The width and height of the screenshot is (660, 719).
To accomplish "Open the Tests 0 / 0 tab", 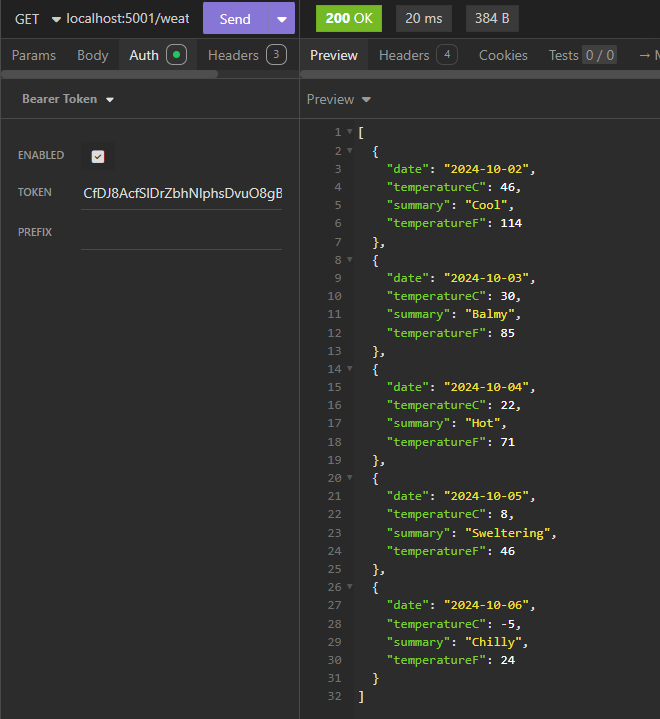I will point(582,55).
